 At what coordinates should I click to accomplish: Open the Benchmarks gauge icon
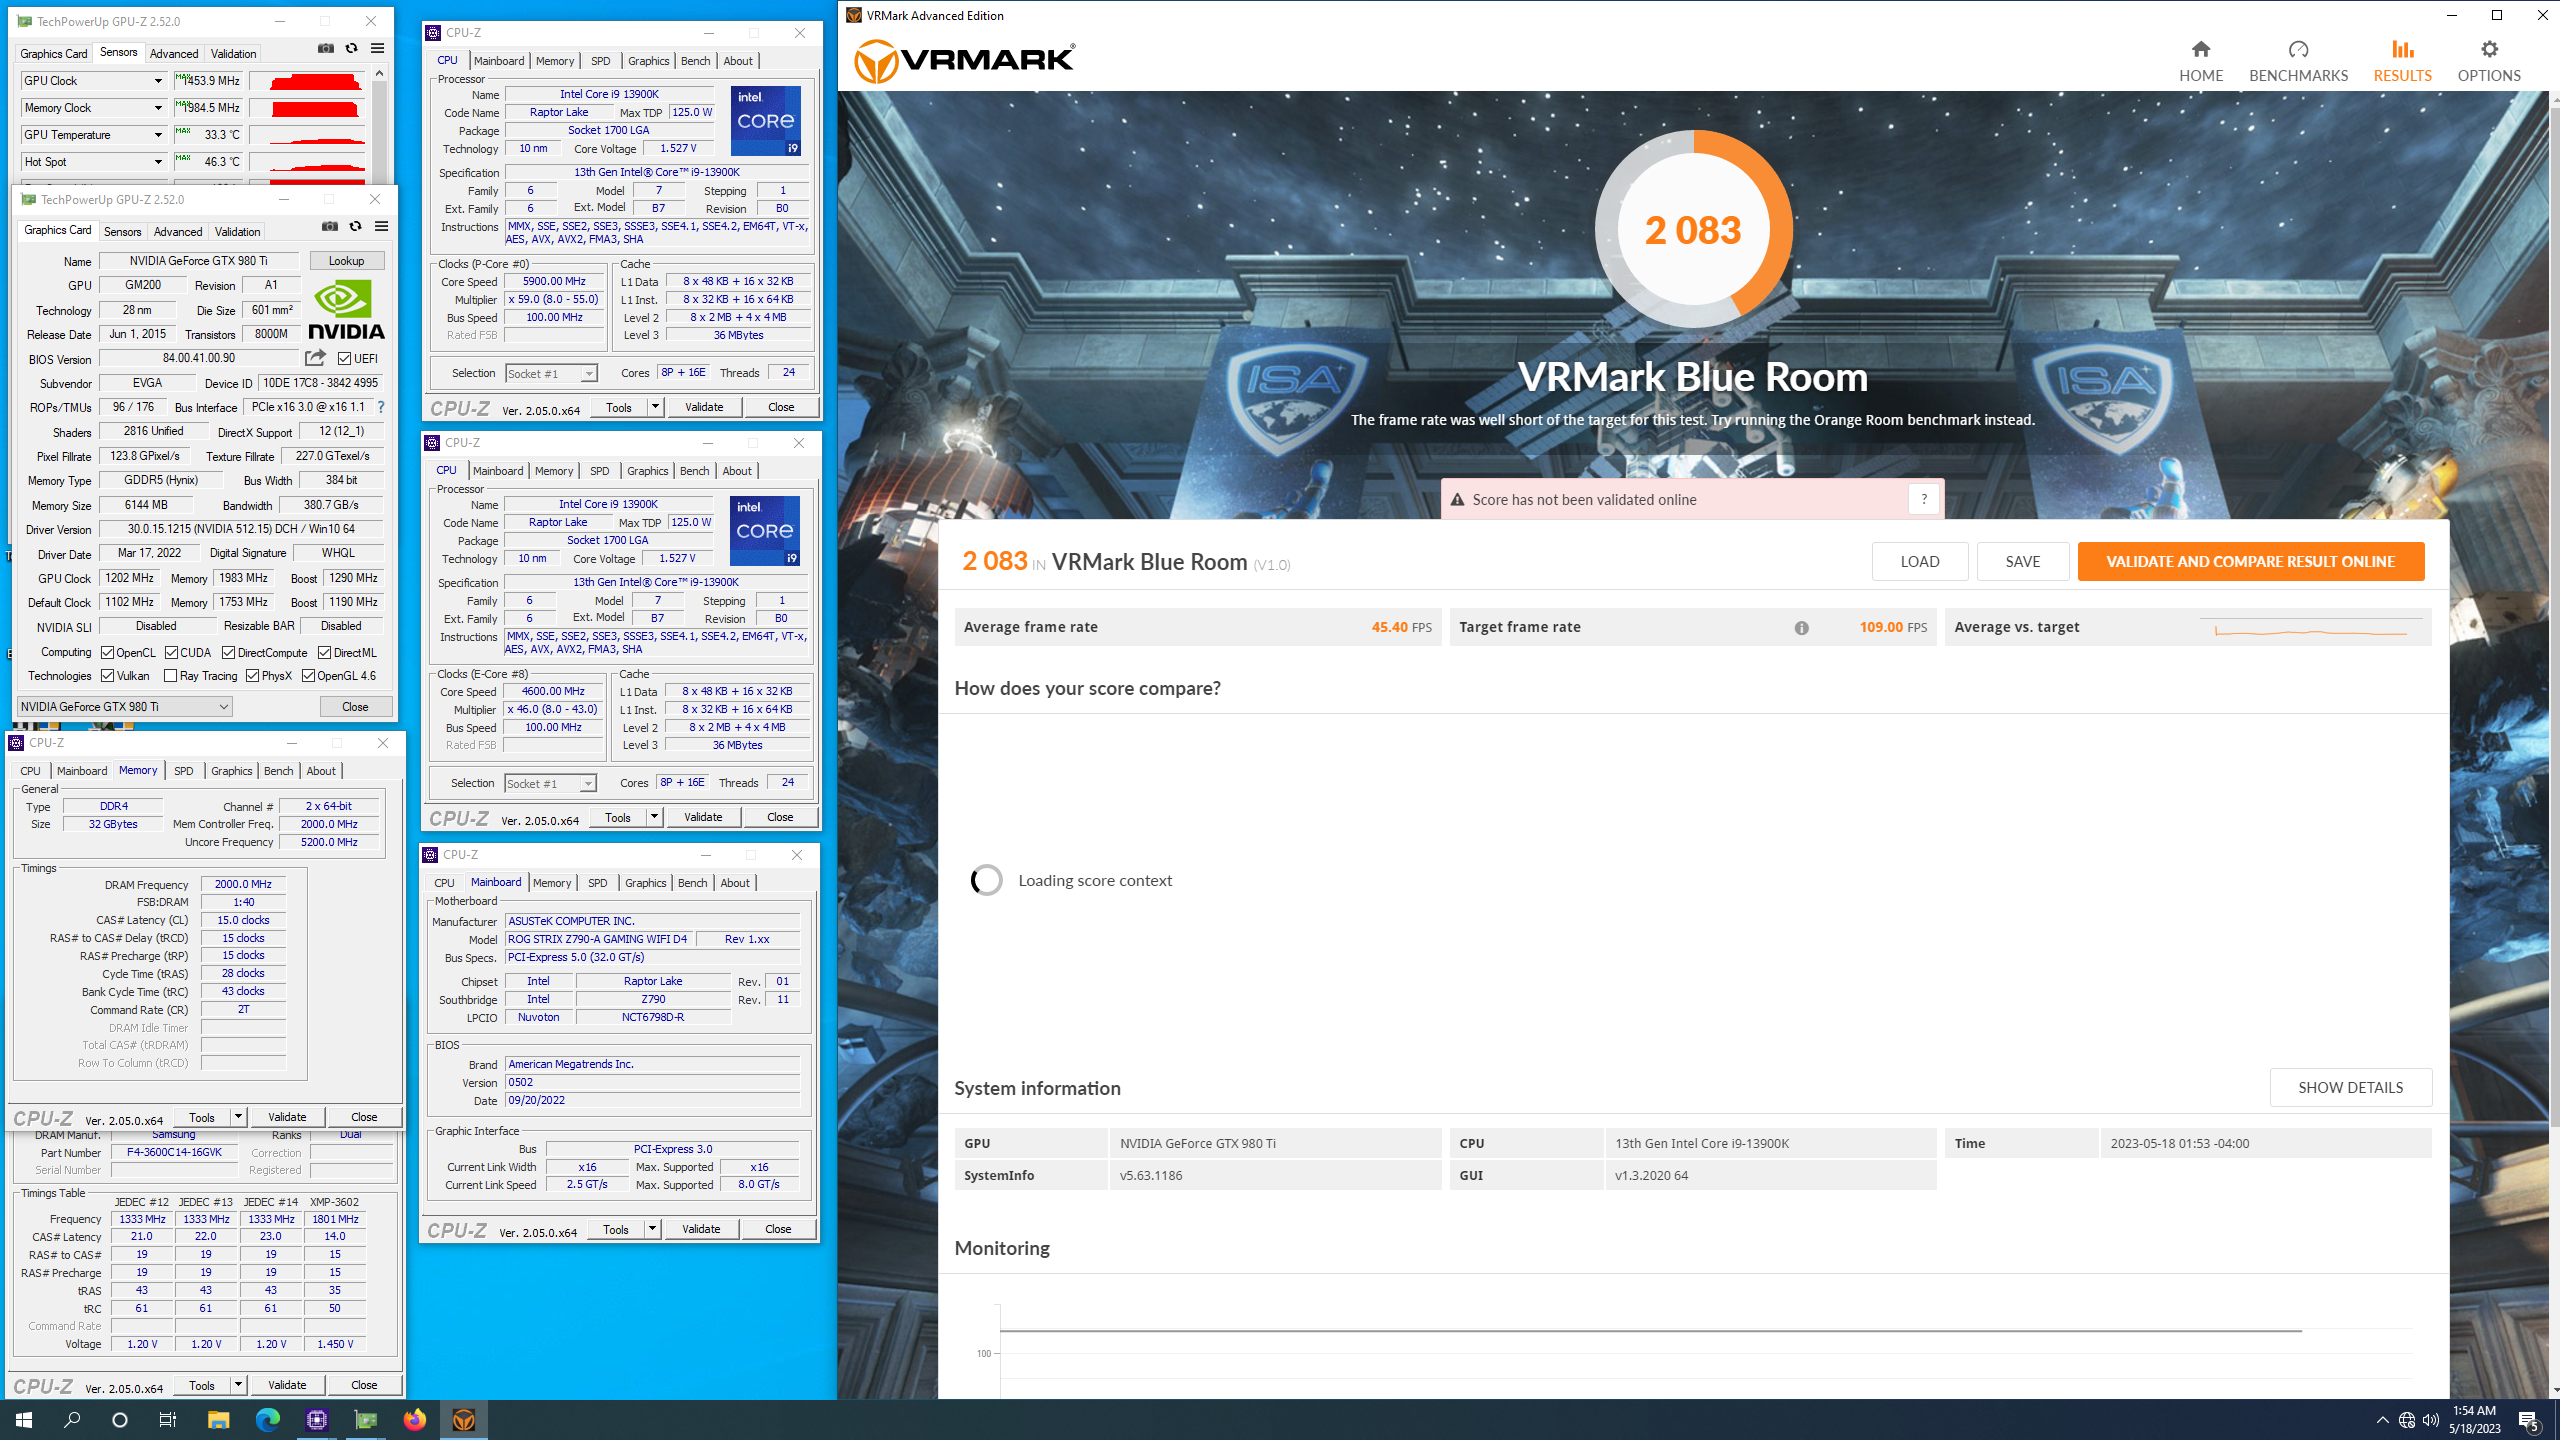click(x=2298, y=49)
